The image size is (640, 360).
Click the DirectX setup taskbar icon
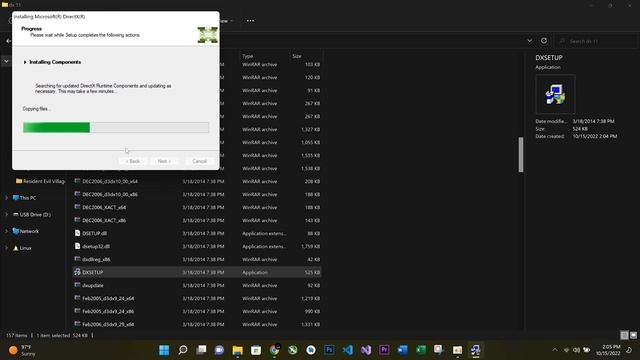click(476, 350)
